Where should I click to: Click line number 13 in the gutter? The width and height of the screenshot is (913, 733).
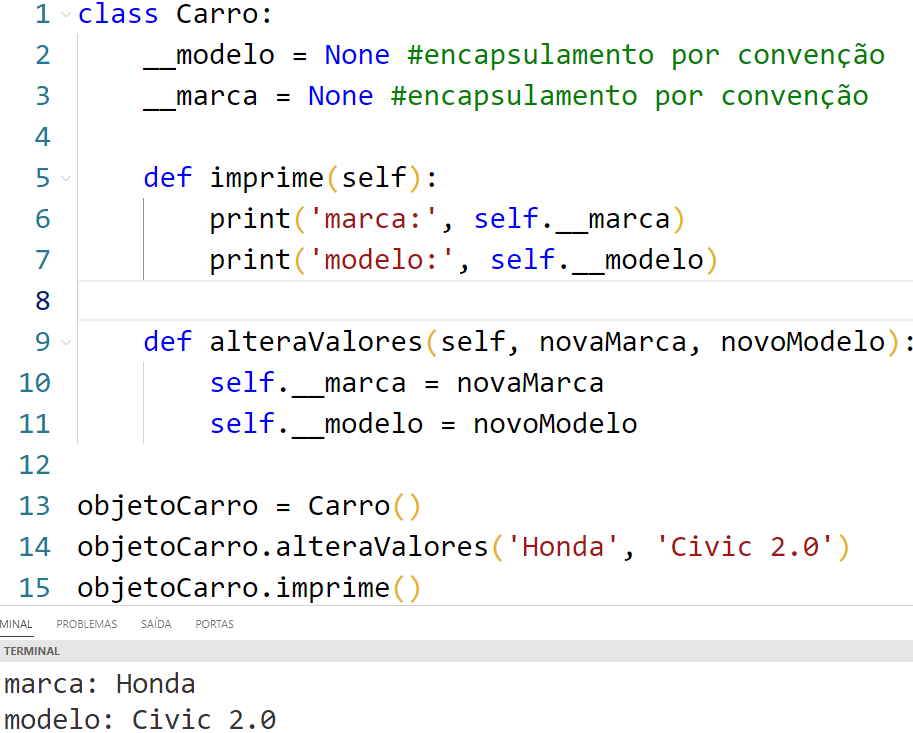coord(34,506)
